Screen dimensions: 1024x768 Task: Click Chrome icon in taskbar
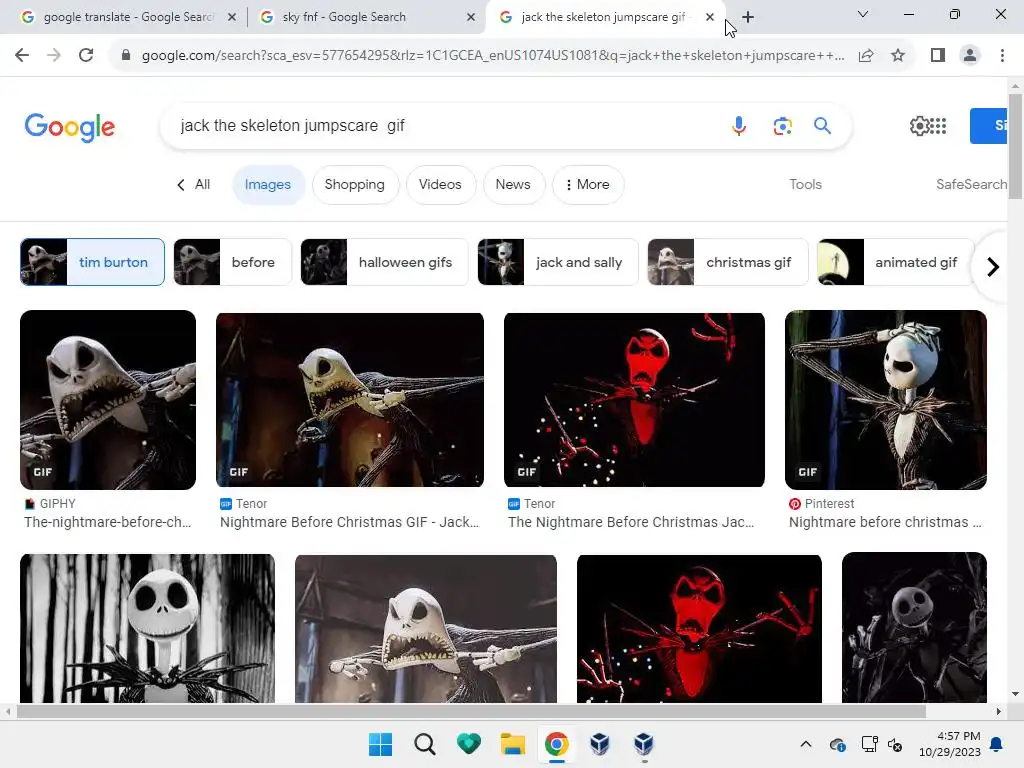[x=556, y=744]
